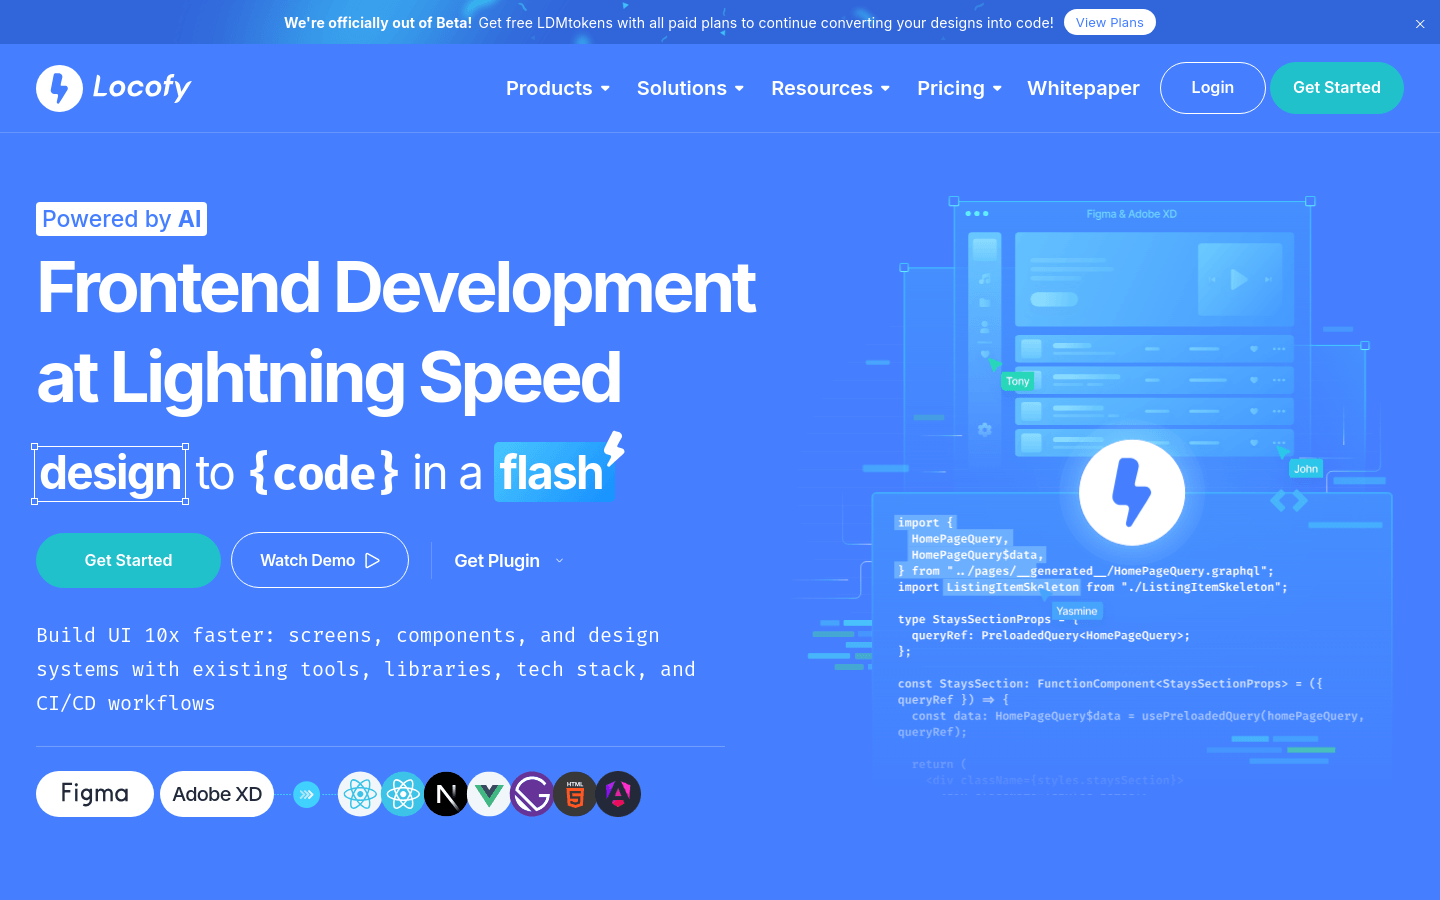Click Get Started in the navigation bar
Viewport: 1440px width, 900px height.
pyautogui.click(x=1337, y=88)
